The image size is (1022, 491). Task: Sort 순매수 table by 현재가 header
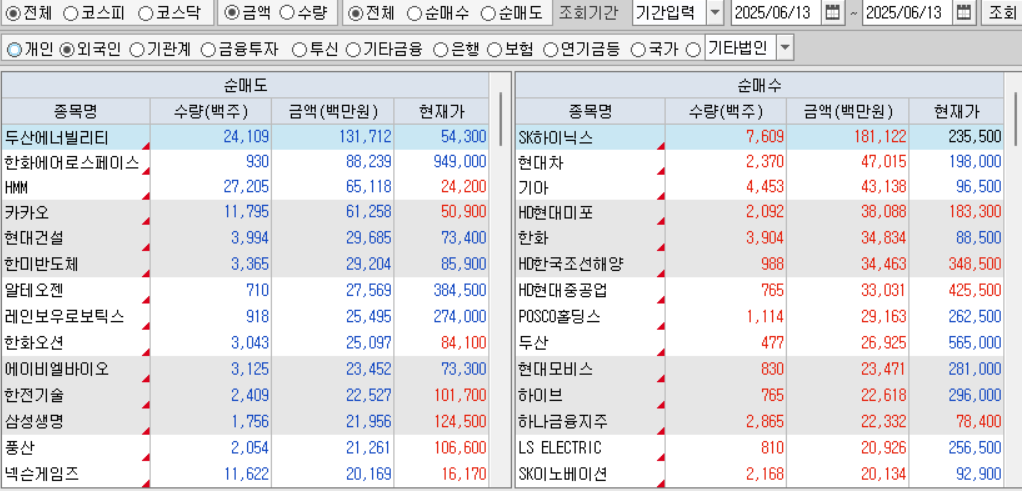(956, 112)
